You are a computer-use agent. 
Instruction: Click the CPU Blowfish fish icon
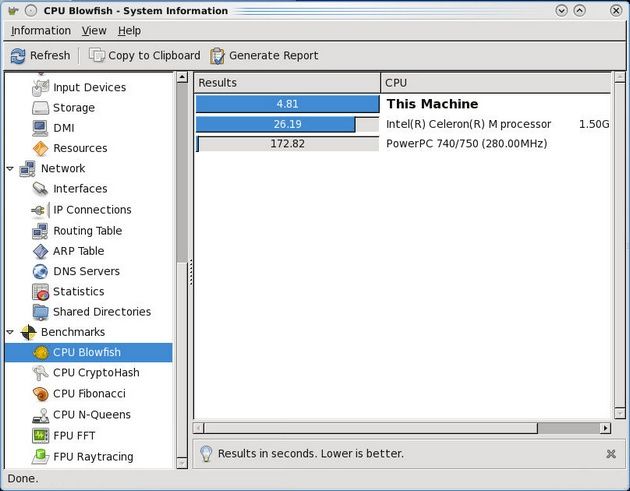point(40,352)
